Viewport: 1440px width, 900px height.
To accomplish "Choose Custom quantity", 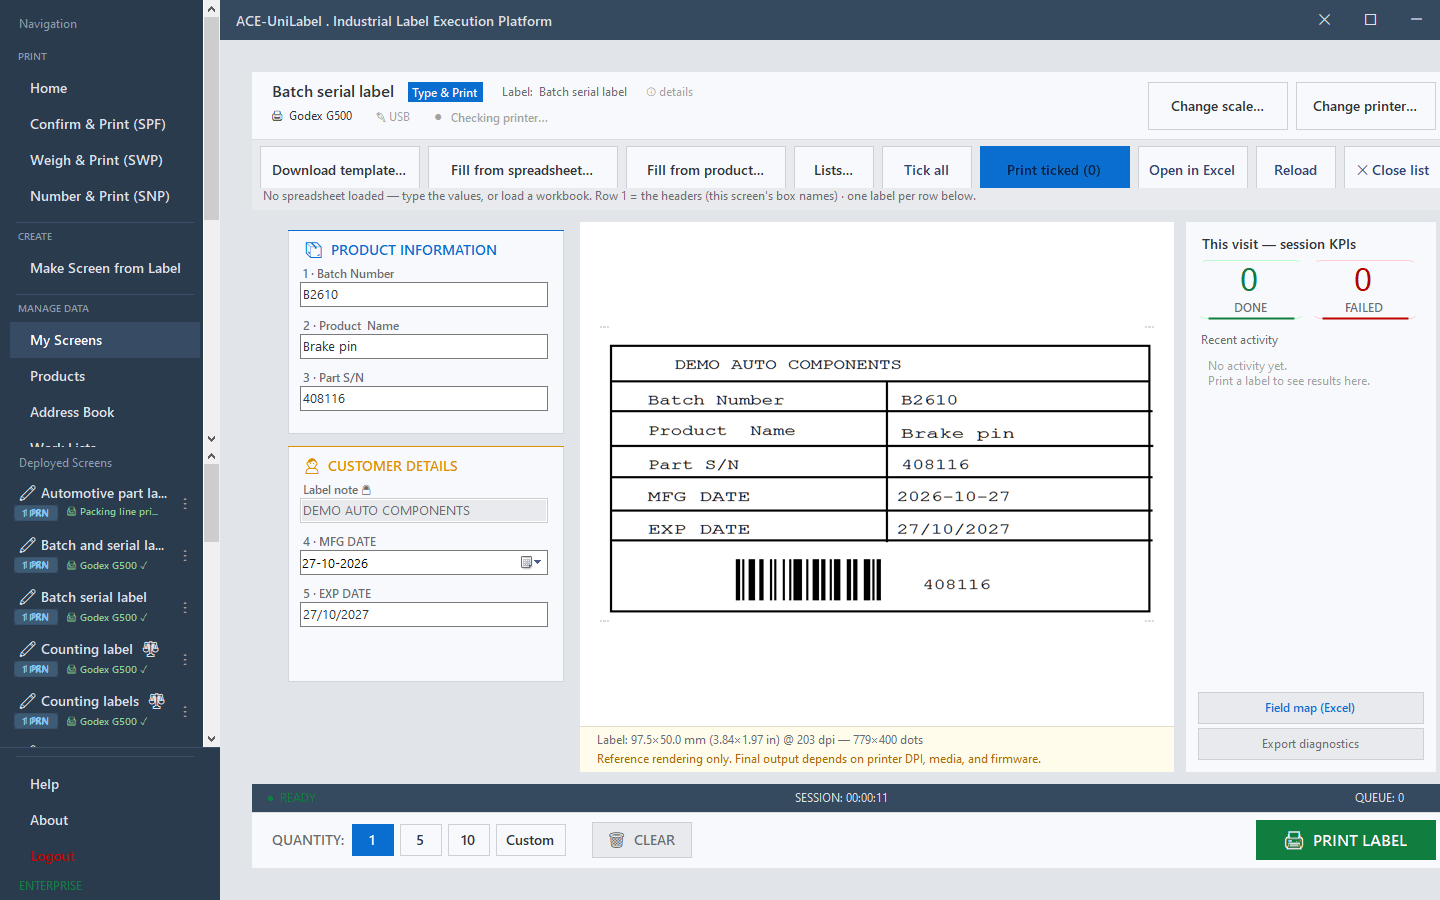I will click(530, 840).
